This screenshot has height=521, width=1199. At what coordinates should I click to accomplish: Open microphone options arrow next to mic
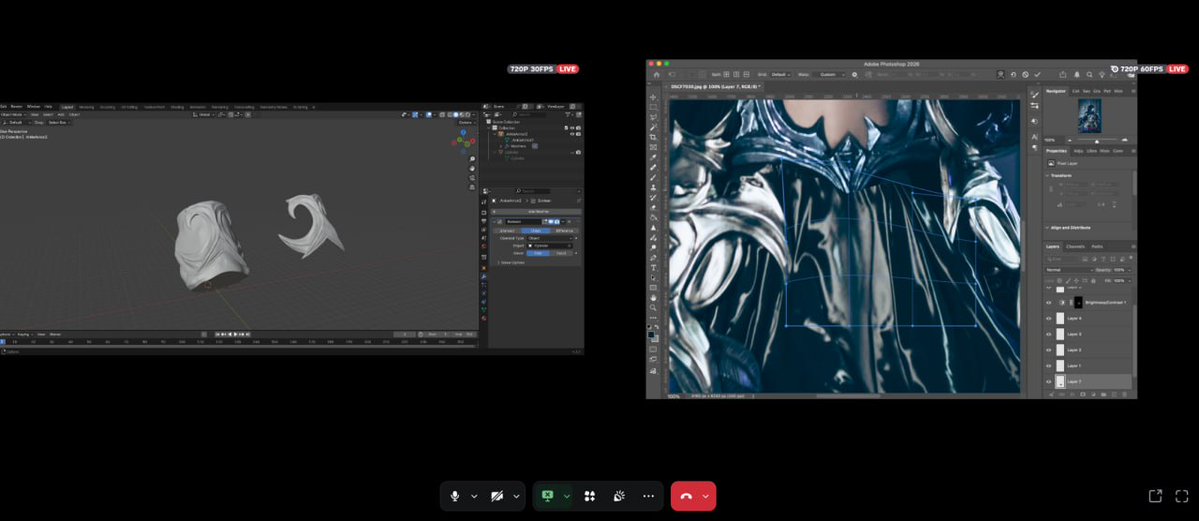474,496
